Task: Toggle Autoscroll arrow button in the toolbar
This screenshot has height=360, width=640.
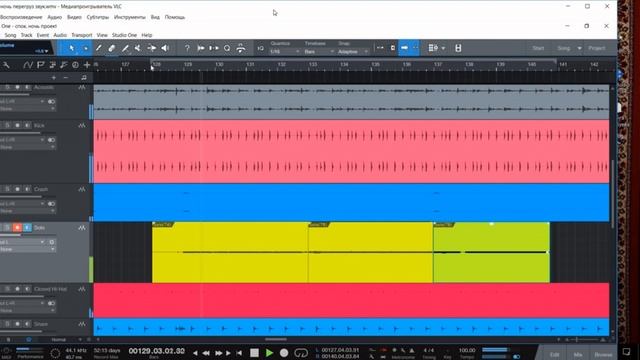Action: pyautogui.click(x=404, y=48)
